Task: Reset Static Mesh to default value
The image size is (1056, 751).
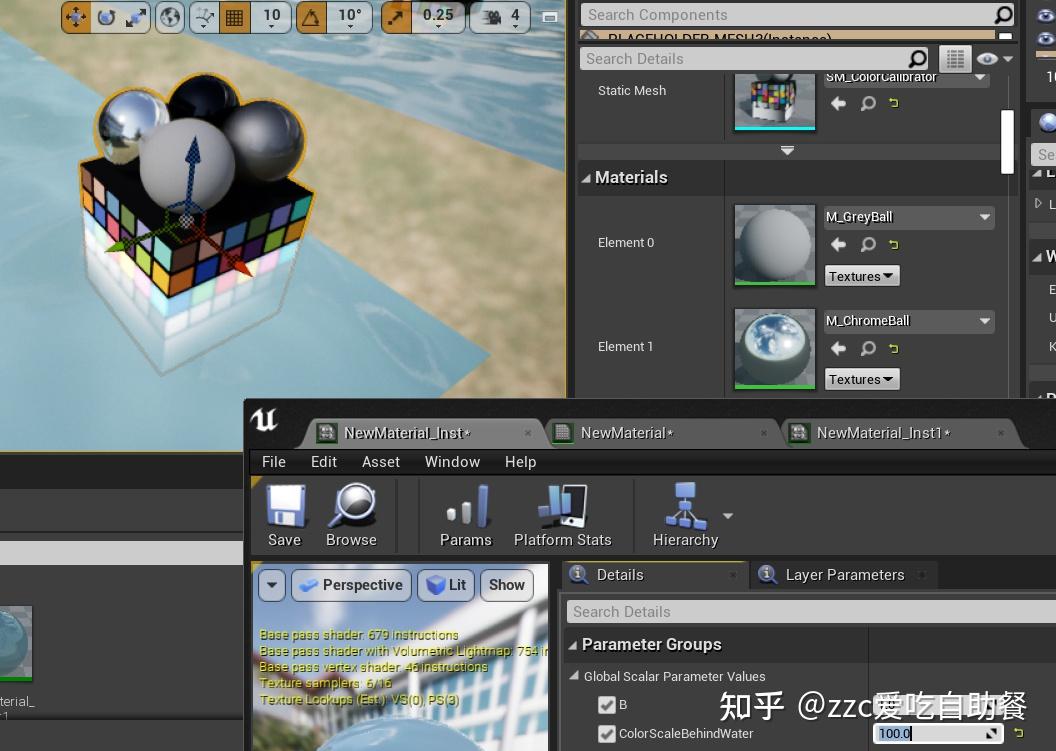Action: point(894,103)
